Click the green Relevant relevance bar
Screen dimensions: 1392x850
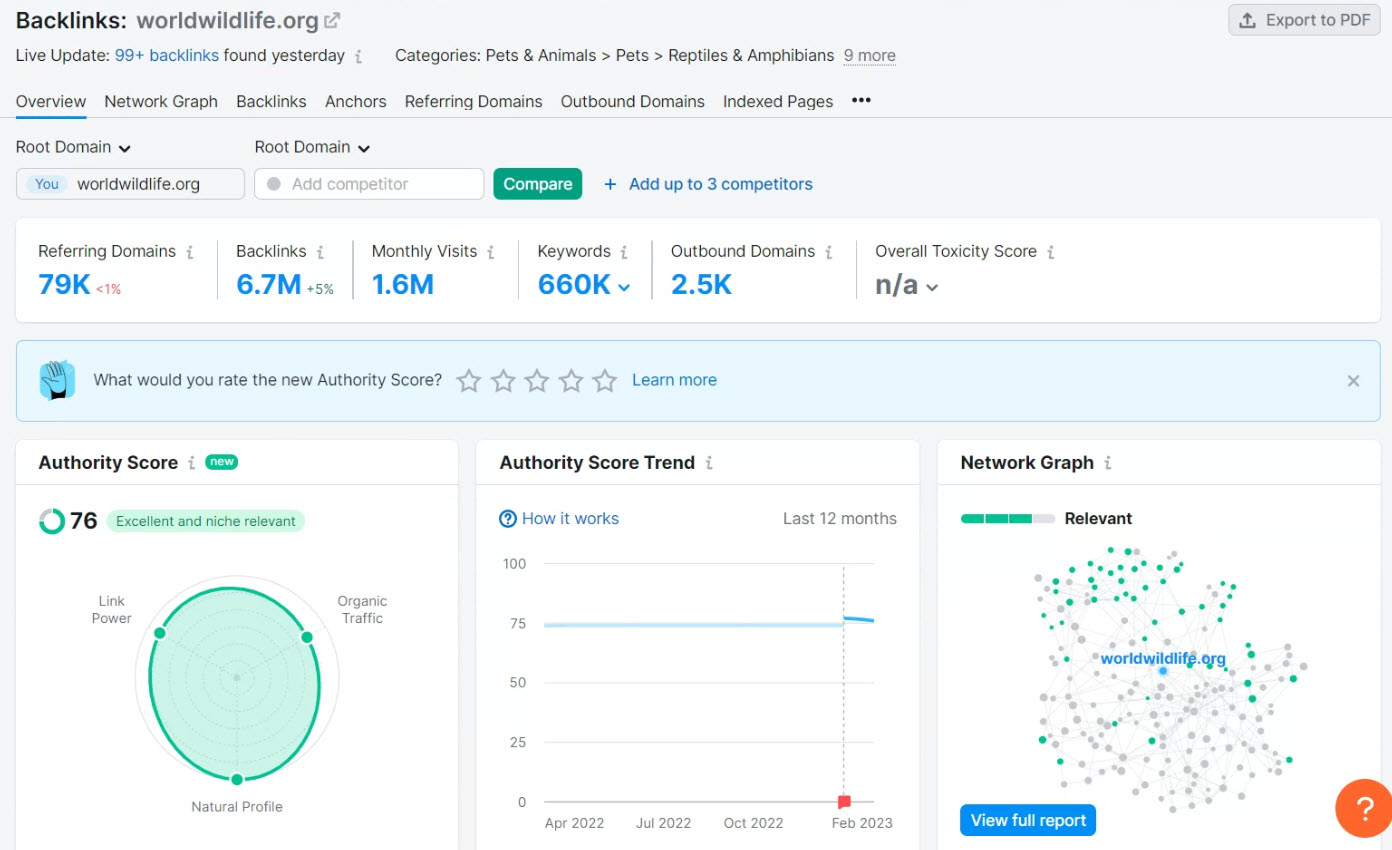(1007, 519)
